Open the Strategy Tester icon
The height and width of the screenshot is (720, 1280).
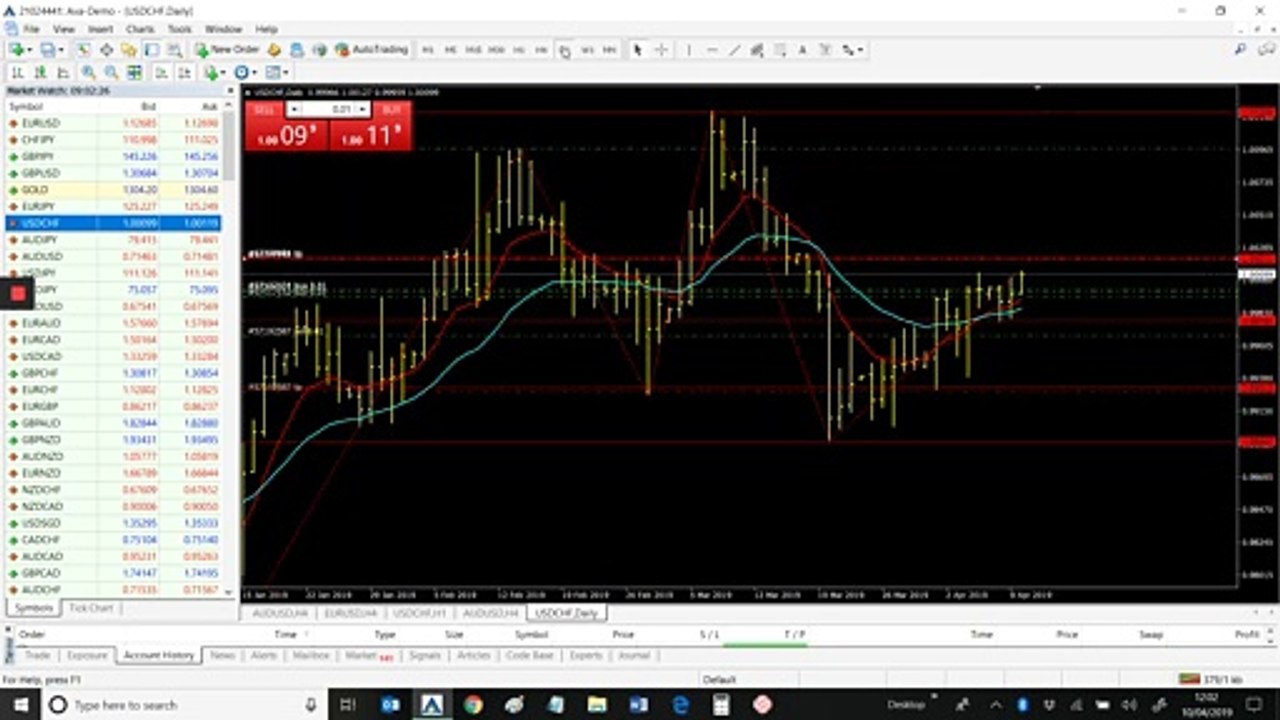click(173, 49)
